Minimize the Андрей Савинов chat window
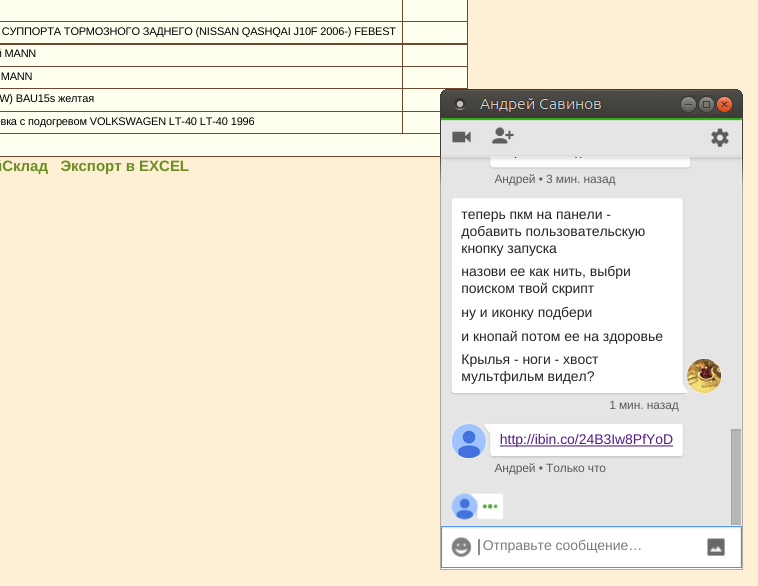 point(688,104)
